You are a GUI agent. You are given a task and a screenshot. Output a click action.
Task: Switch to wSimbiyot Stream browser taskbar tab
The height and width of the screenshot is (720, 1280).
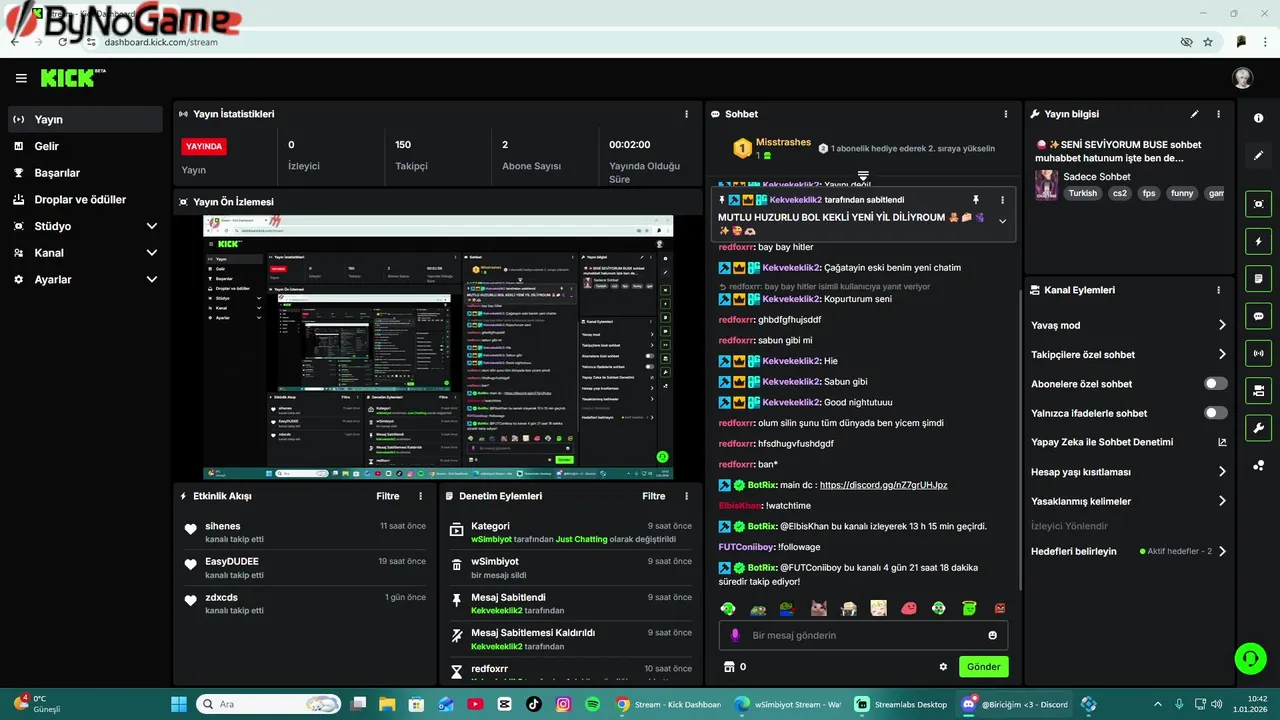(x=788, y=704)
